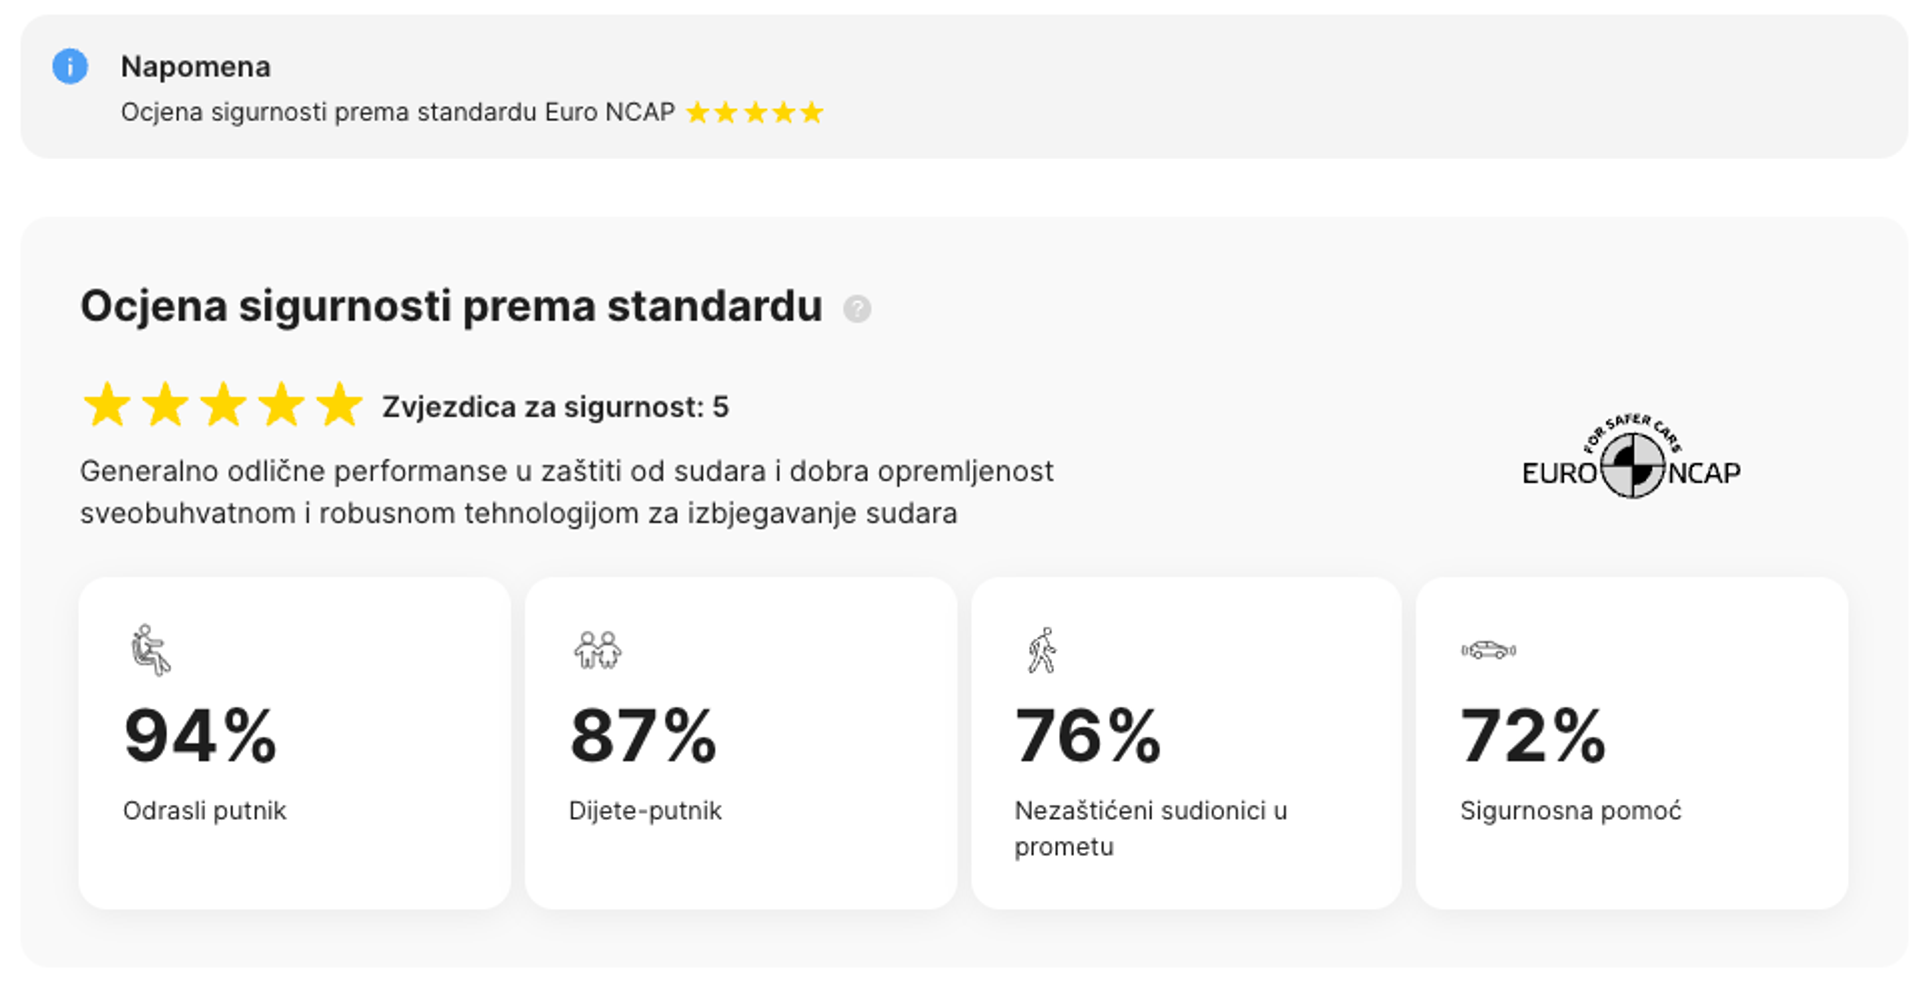Click the child passengers icon
This screenshot has width=1920, height=985.
click(597, 650)
